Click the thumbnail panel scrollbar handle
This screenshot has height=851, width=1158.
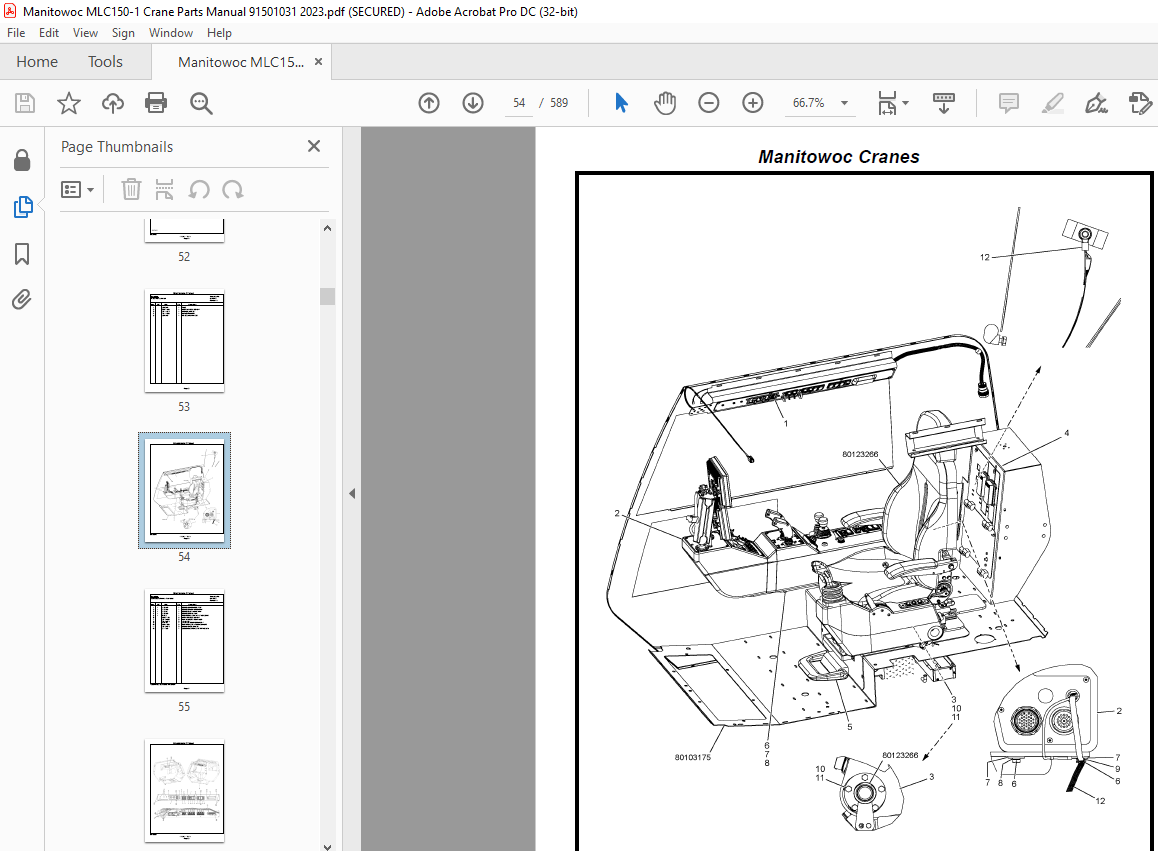(327, 296)
